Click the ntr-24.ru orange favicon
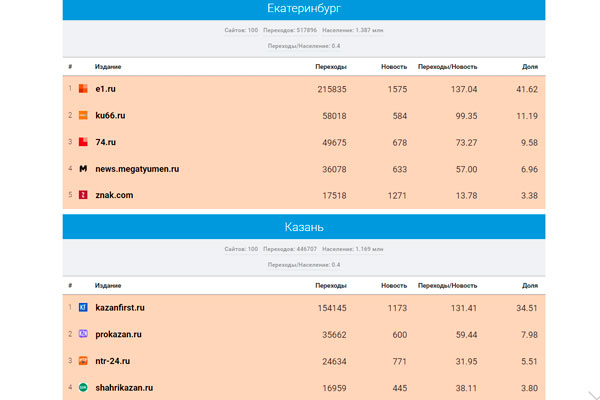The image size is (600, 400). [84, 361]
